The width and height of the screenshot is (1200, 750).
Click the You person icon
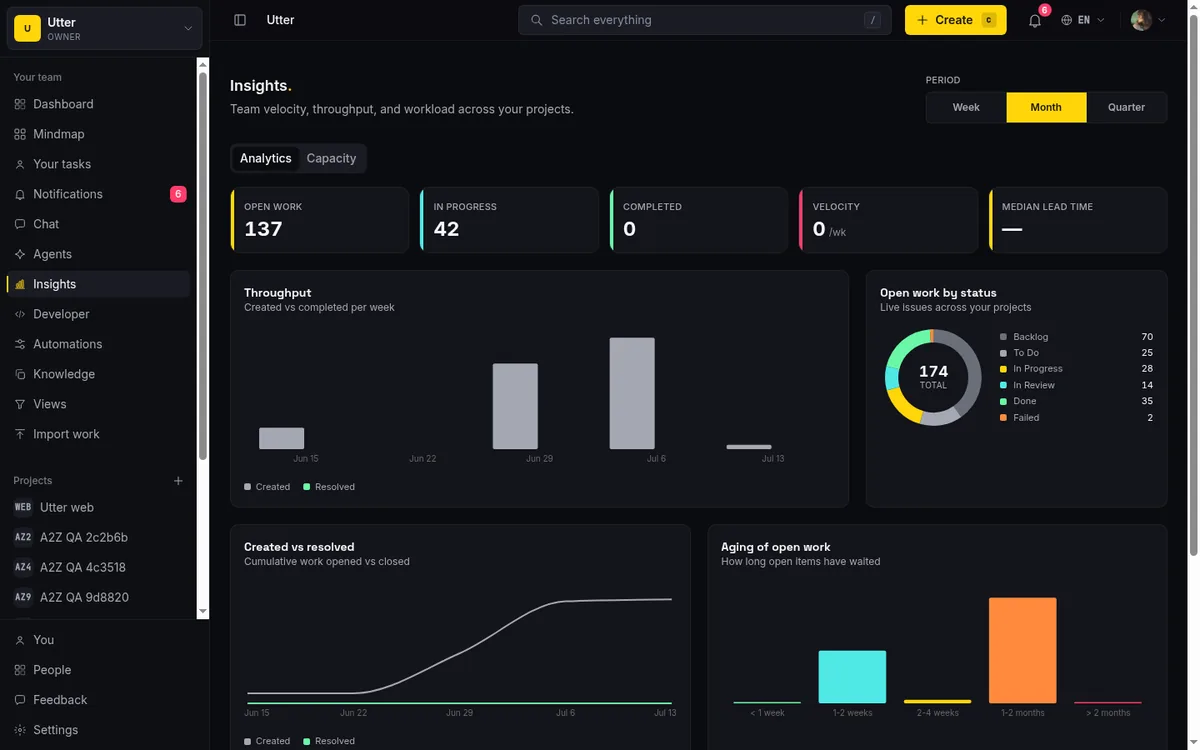point(20,640)
